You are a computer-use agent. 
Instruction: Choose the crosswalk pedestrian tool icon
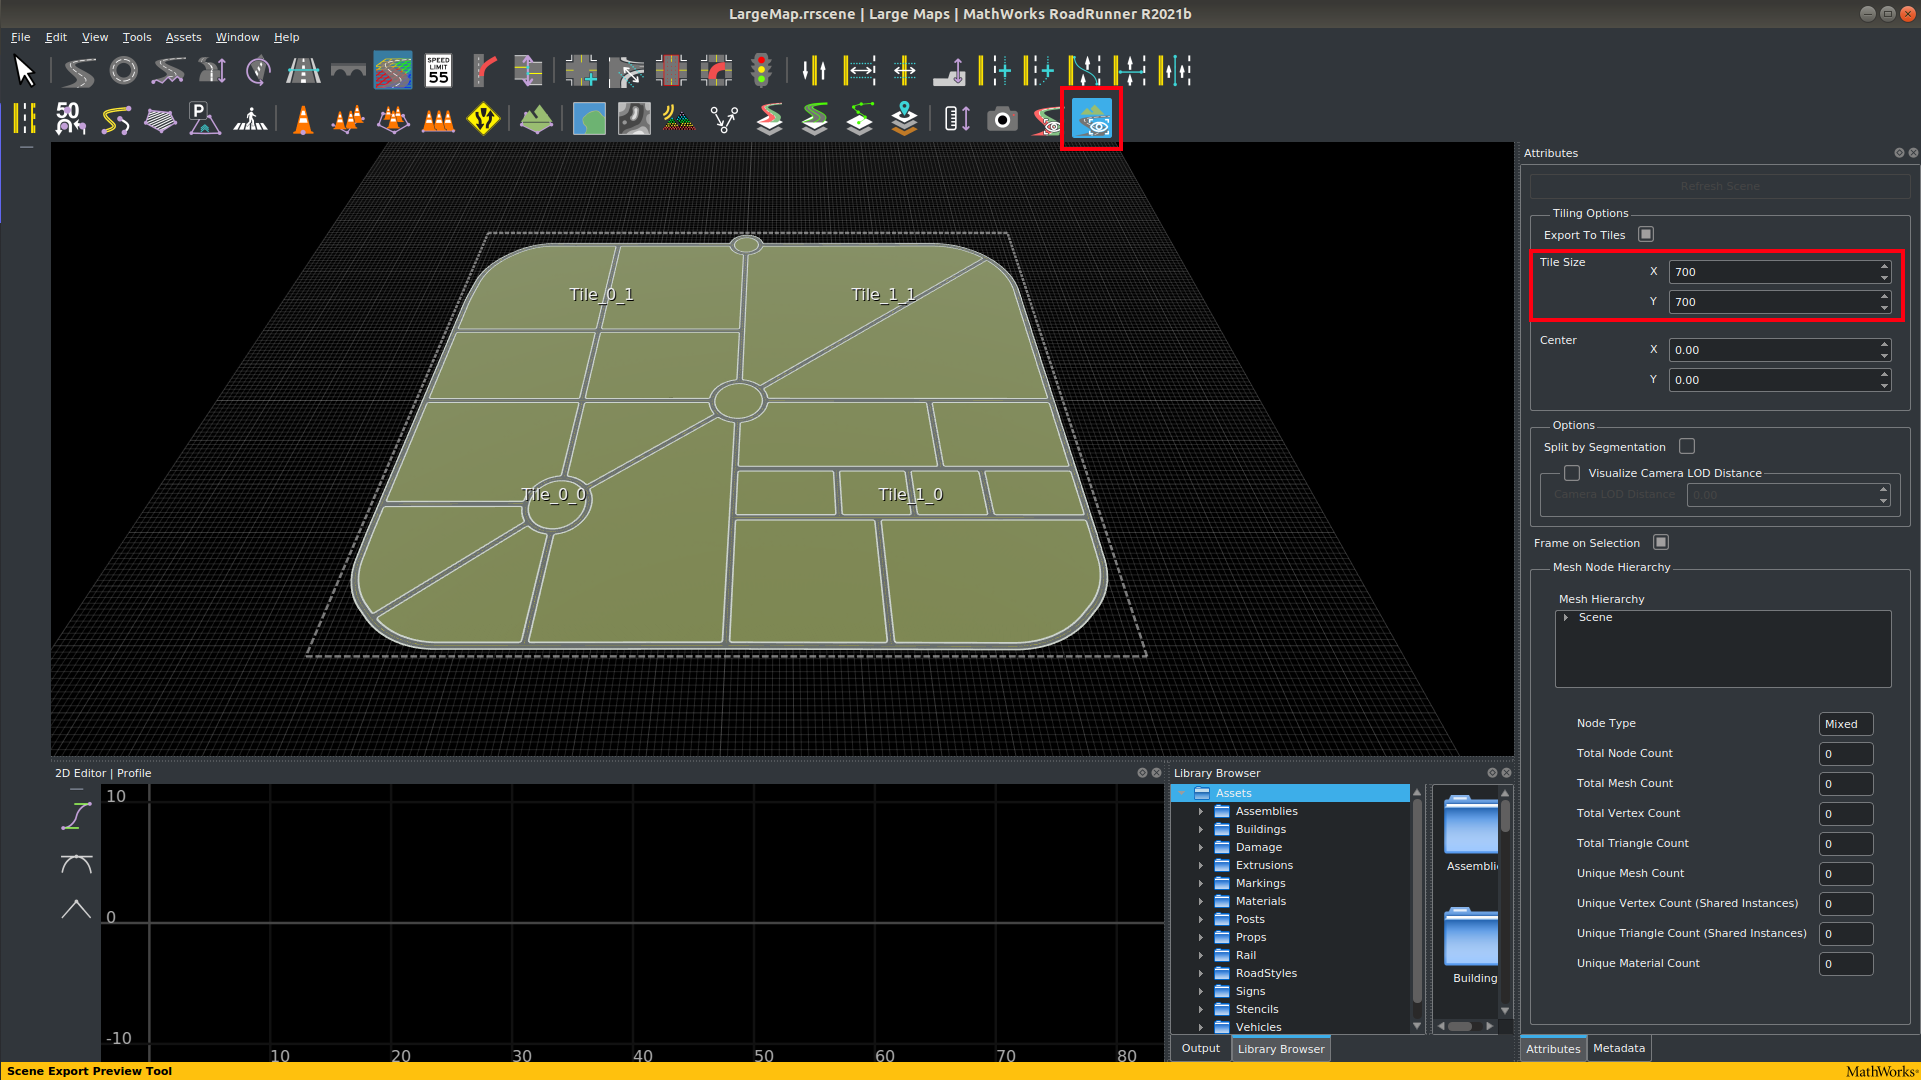point(250,120)
